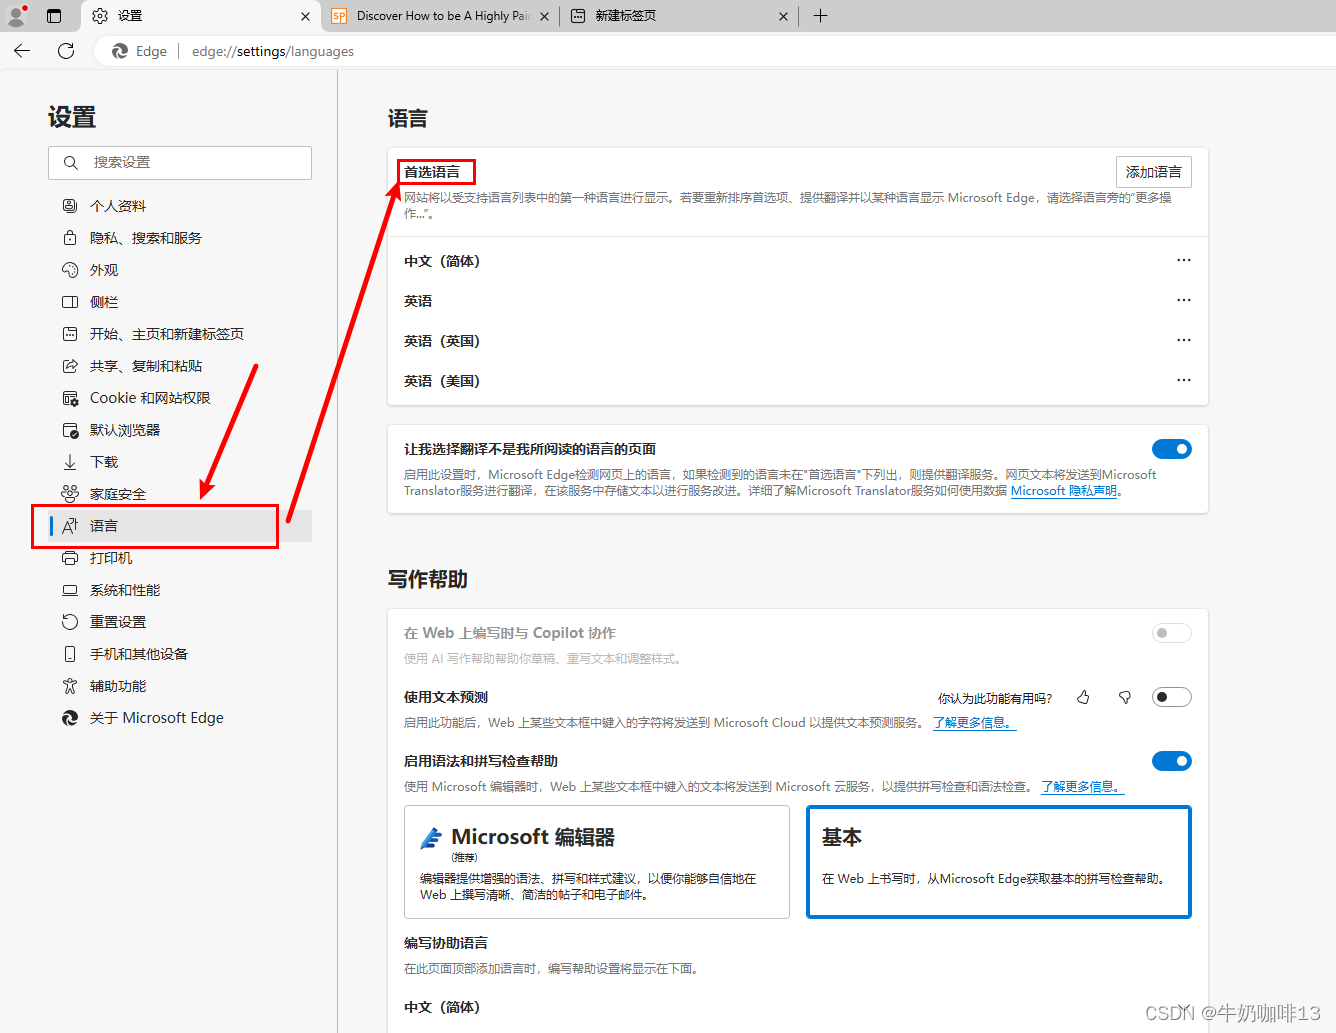
Task: Click the Cookie 和网站权限 icon
Action: coord(70,398)
